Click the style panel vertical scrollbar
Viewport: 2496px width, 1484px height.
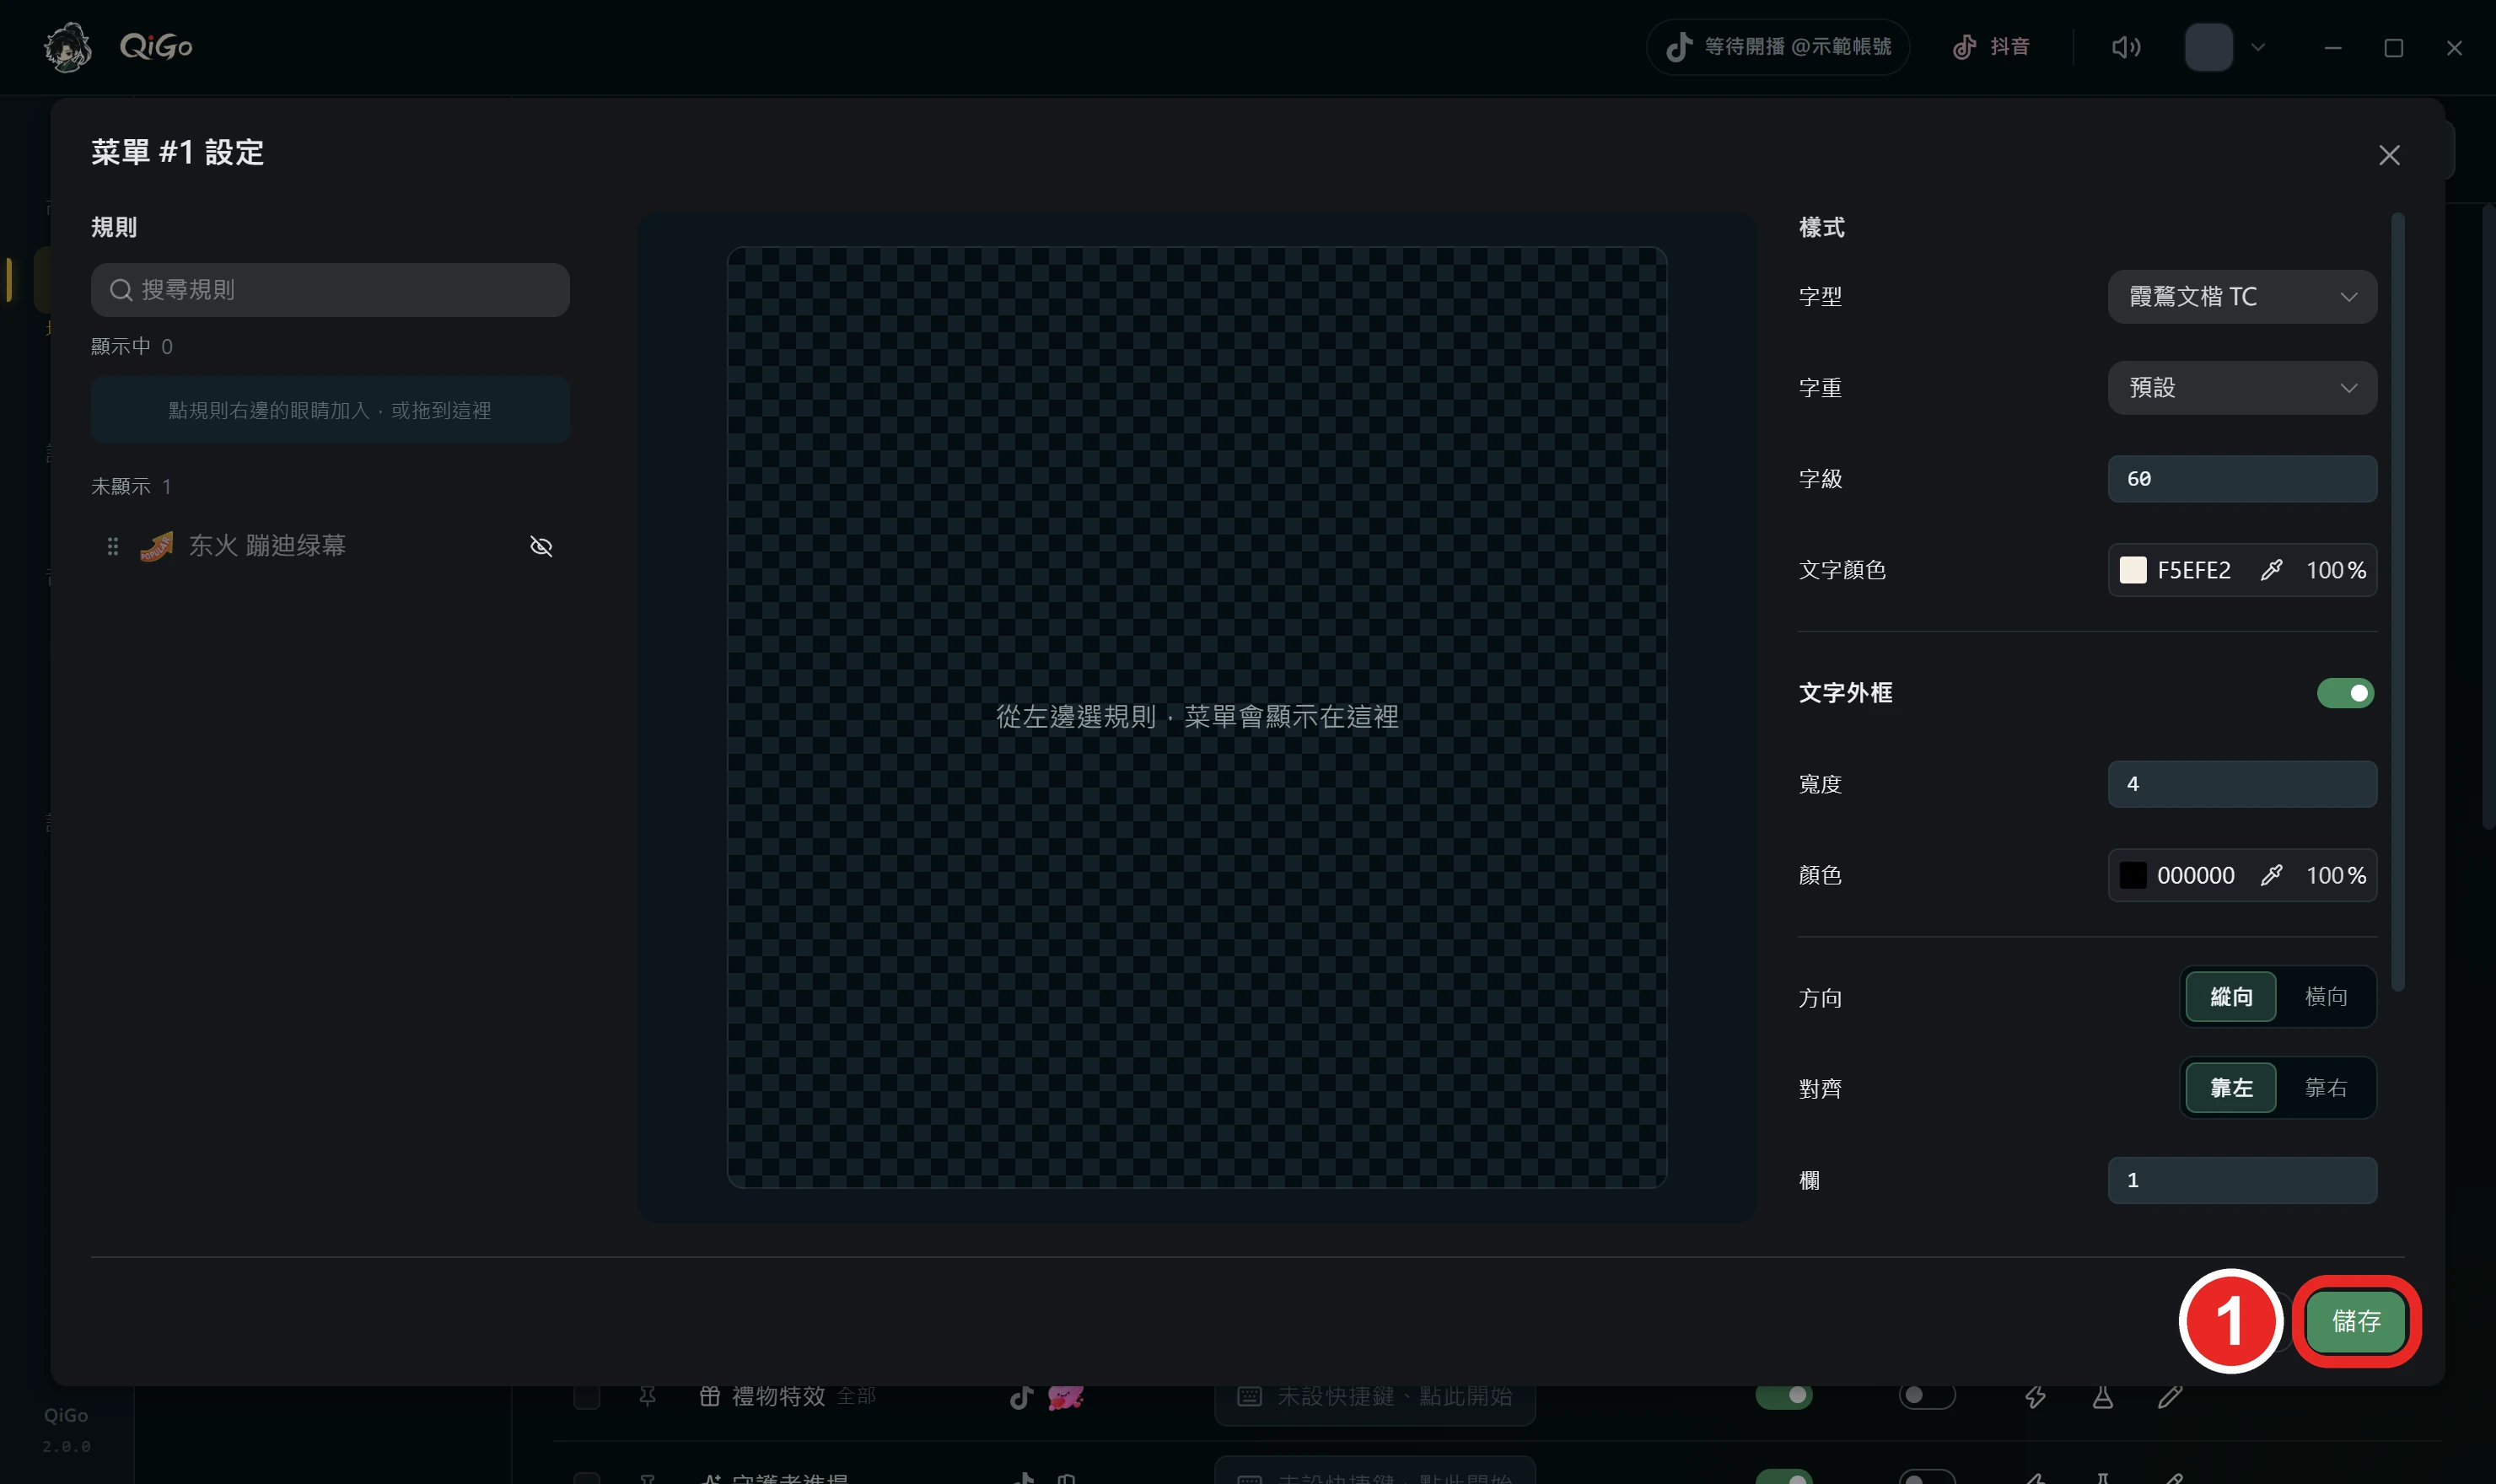point(2397,600)
